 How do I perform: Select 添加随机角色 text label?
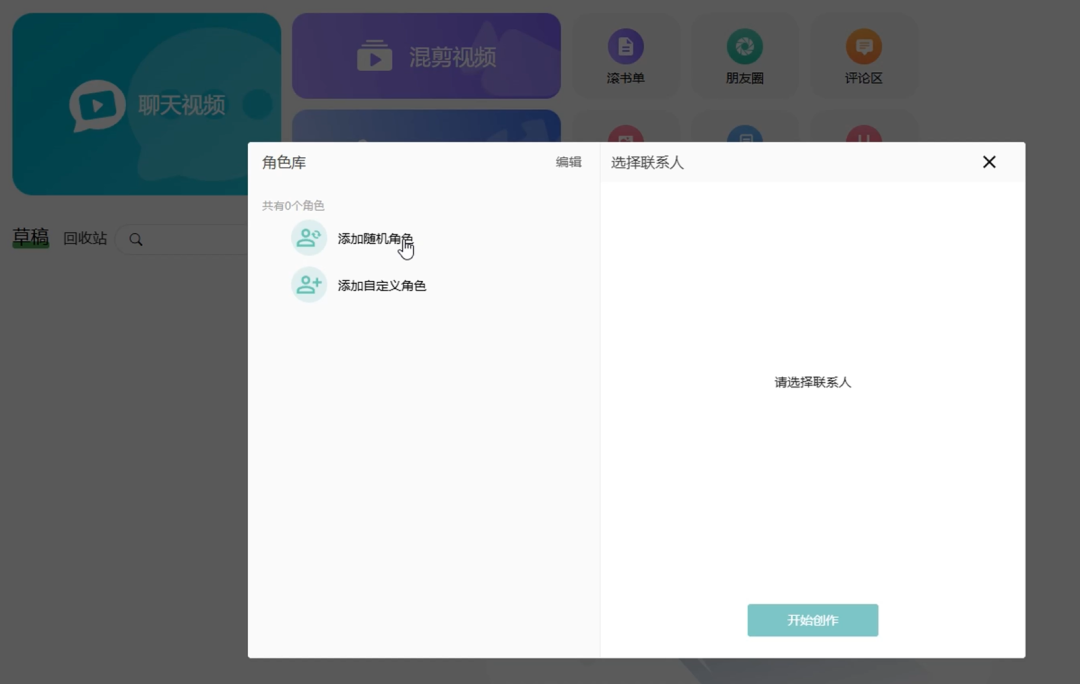(375, 238)
